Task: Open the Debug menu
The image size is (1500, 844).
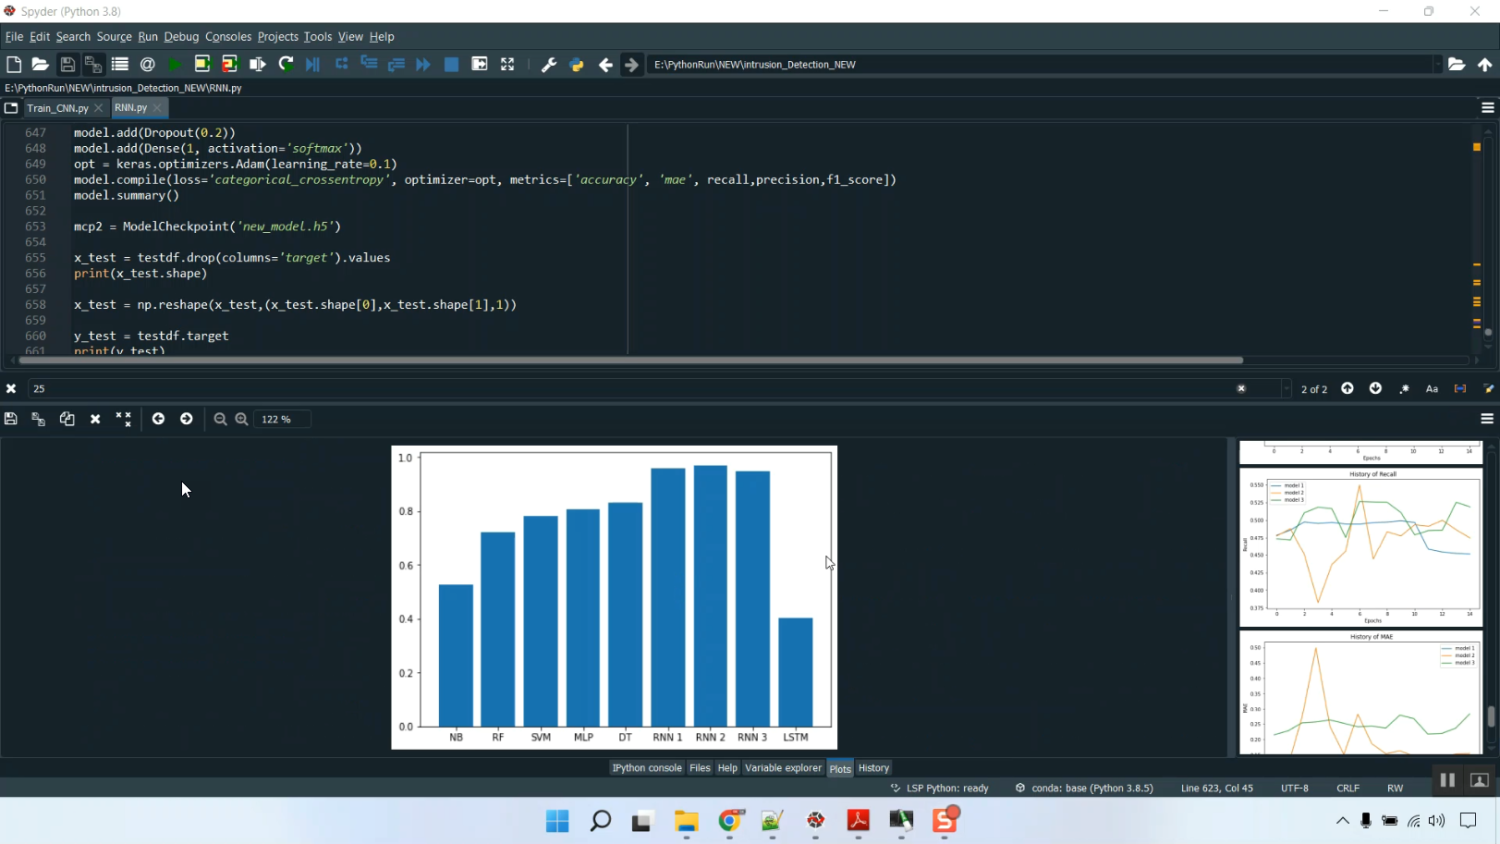Action: [181, 36]
